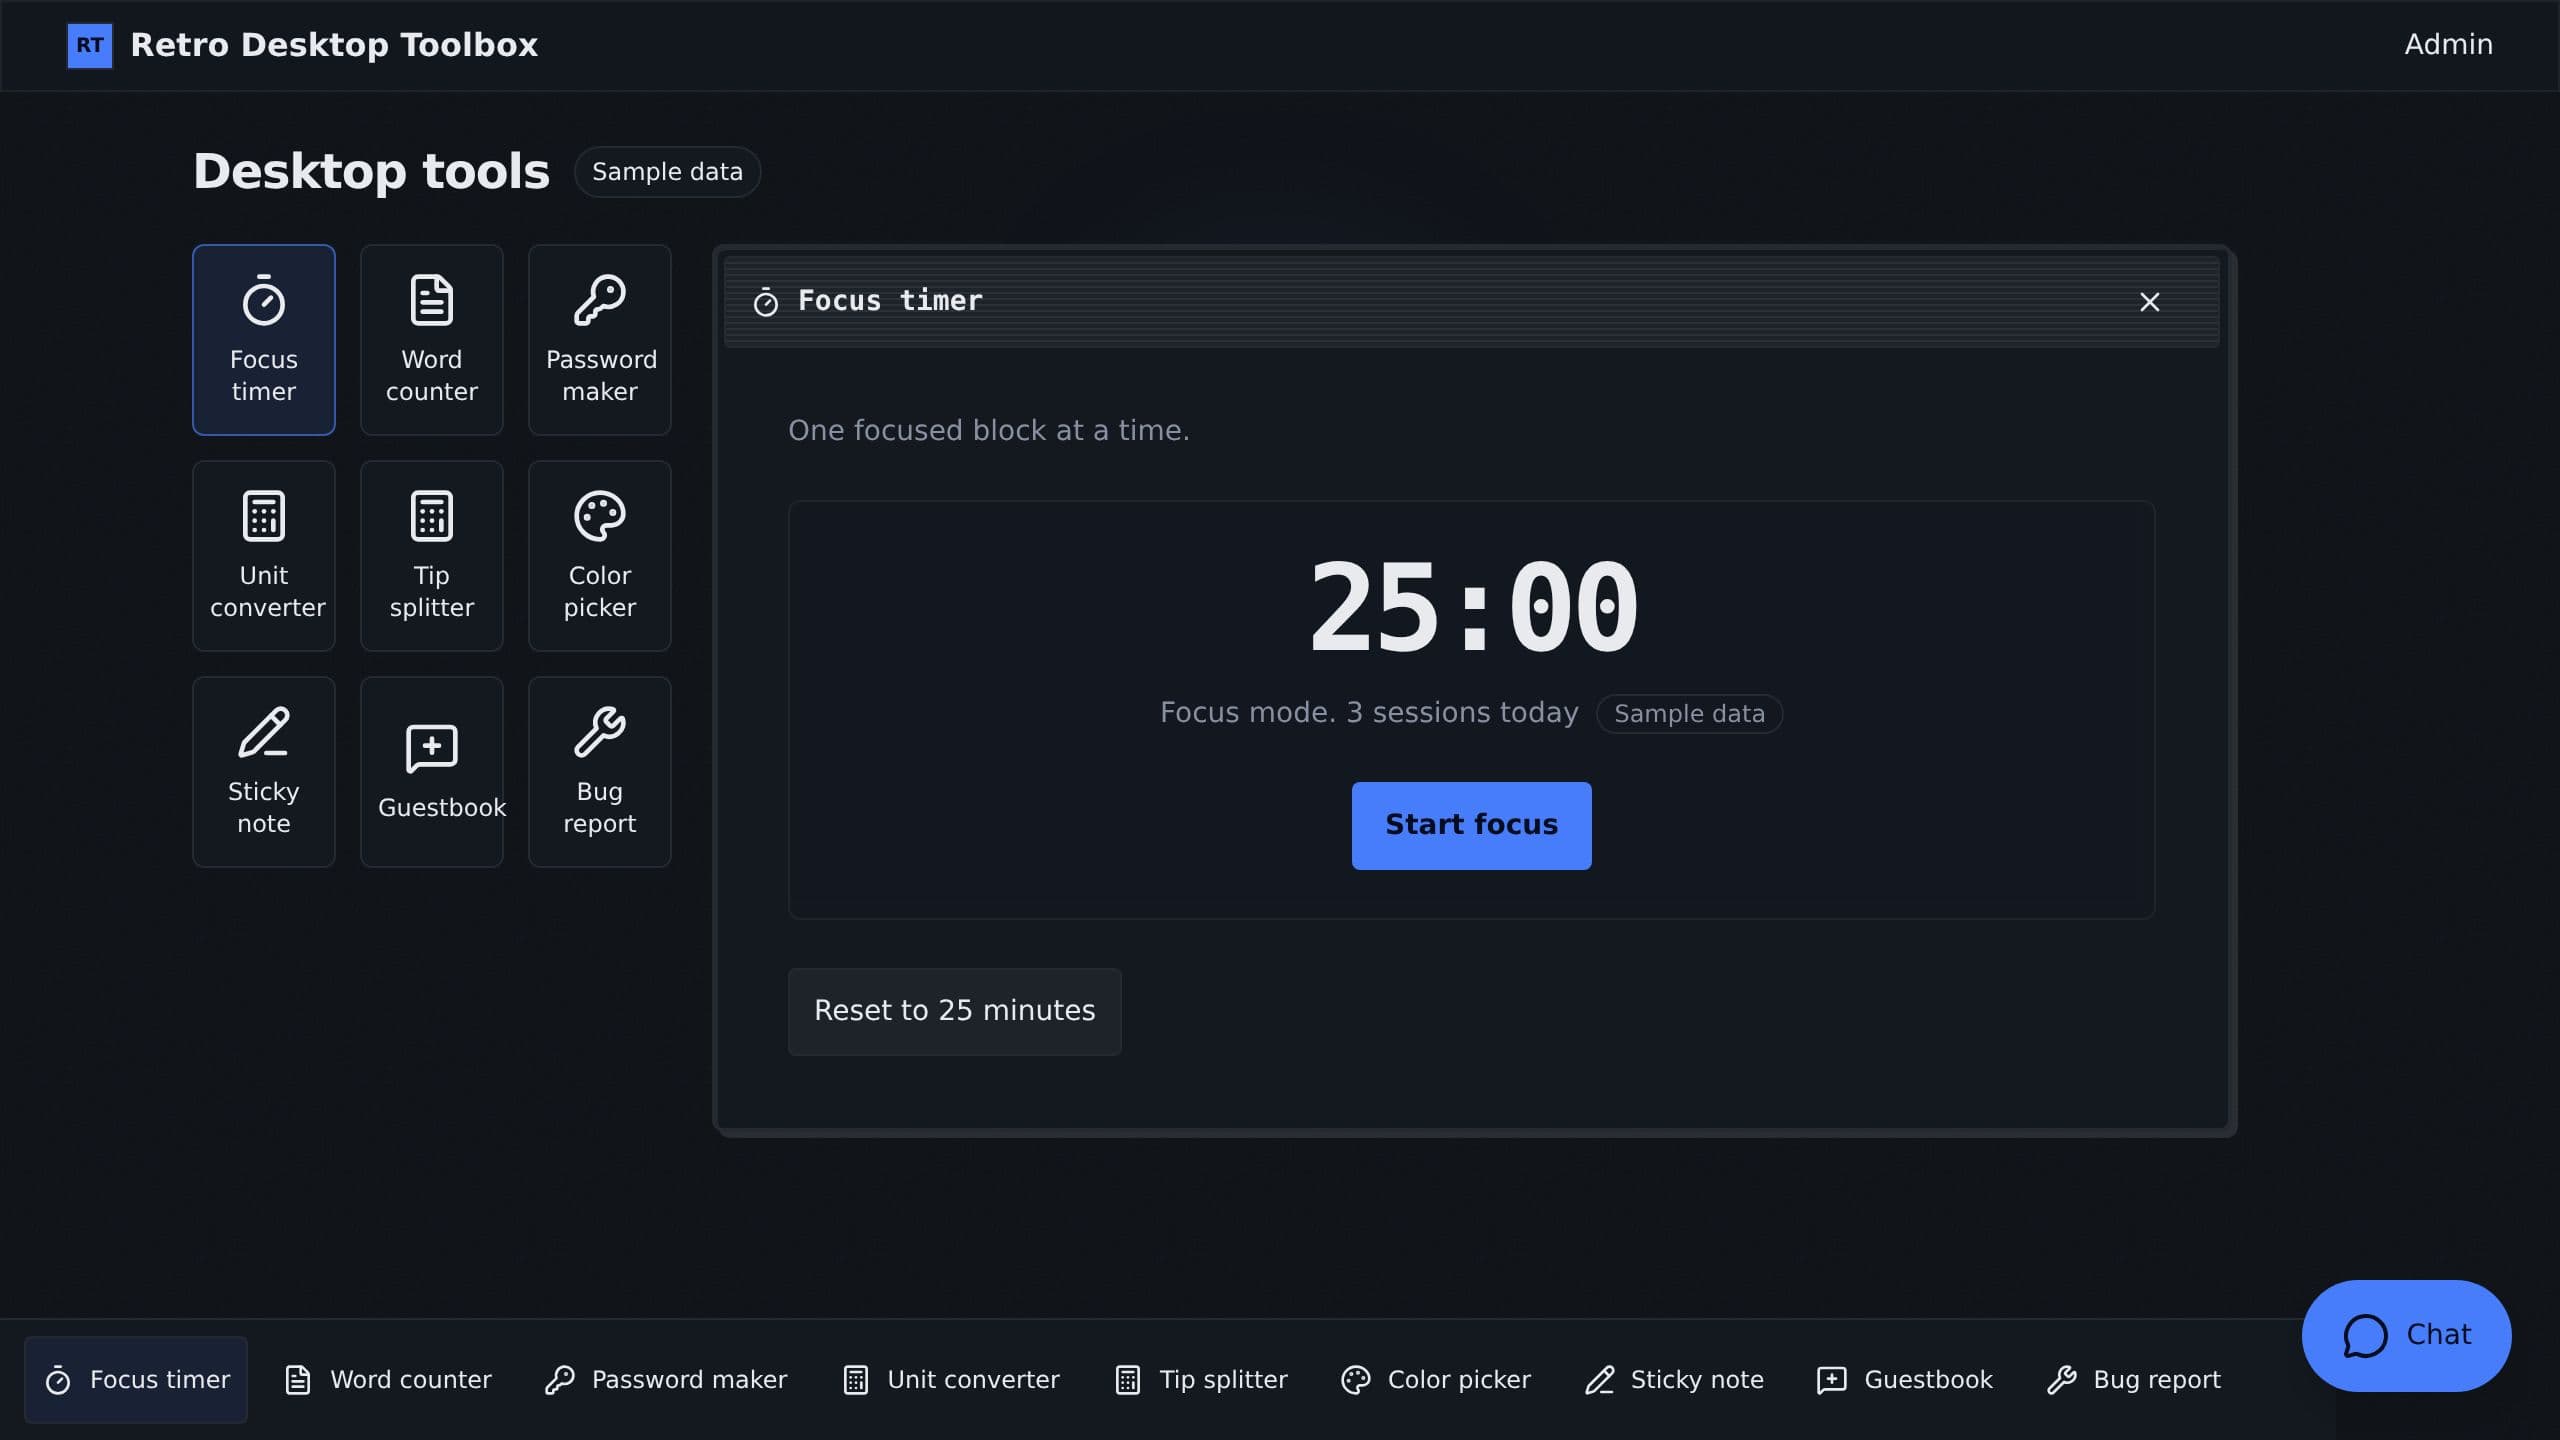The image size is (2560, 1440).
Task: Select the Tip splitter tile in the grid
Action: (431, 556)
